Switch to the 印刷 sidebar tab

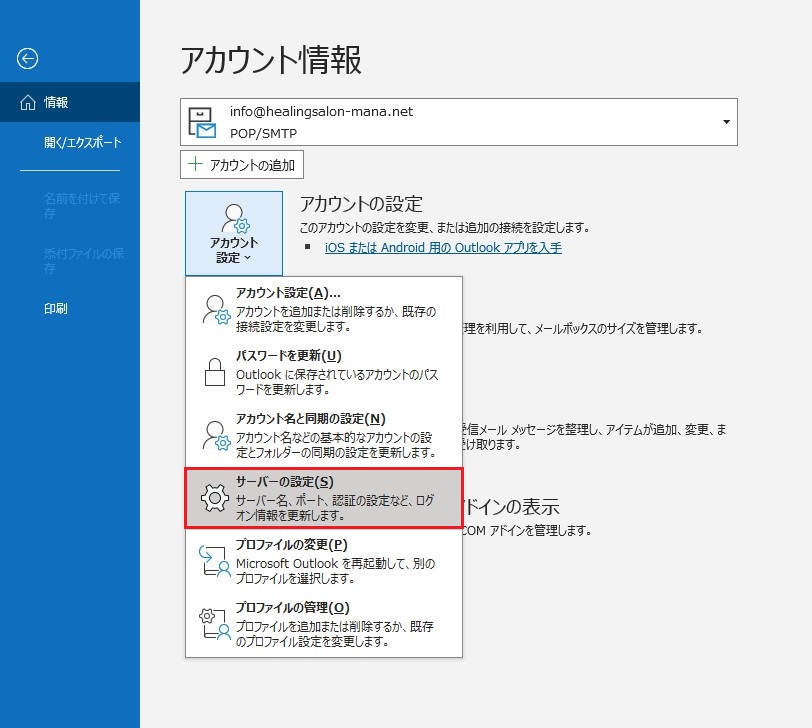click(56, 309)
